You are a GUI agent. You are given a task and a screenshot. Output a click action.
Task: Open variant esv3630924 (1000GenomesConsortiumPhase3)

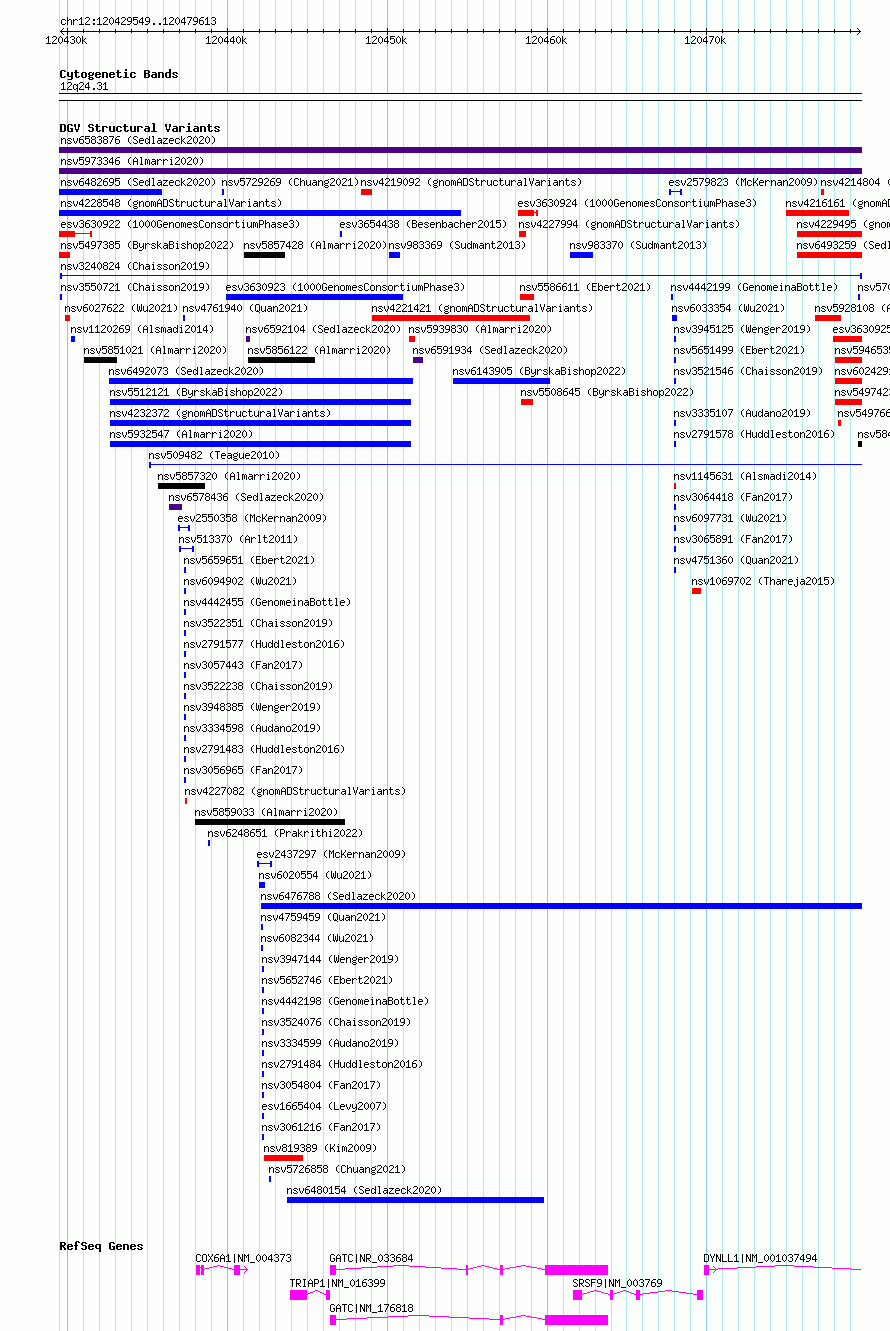[637, 203]
